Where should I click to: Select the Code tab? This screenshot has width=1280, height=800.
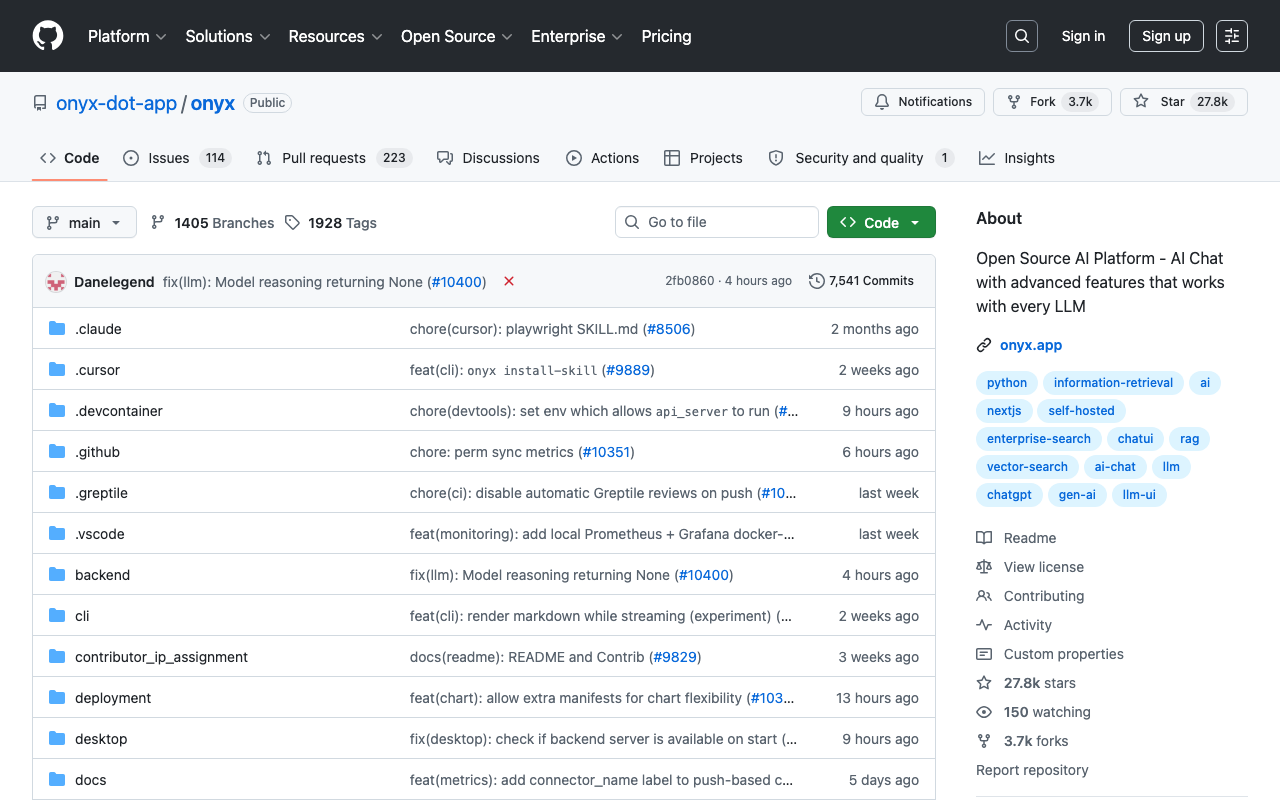tap(70, 158)
